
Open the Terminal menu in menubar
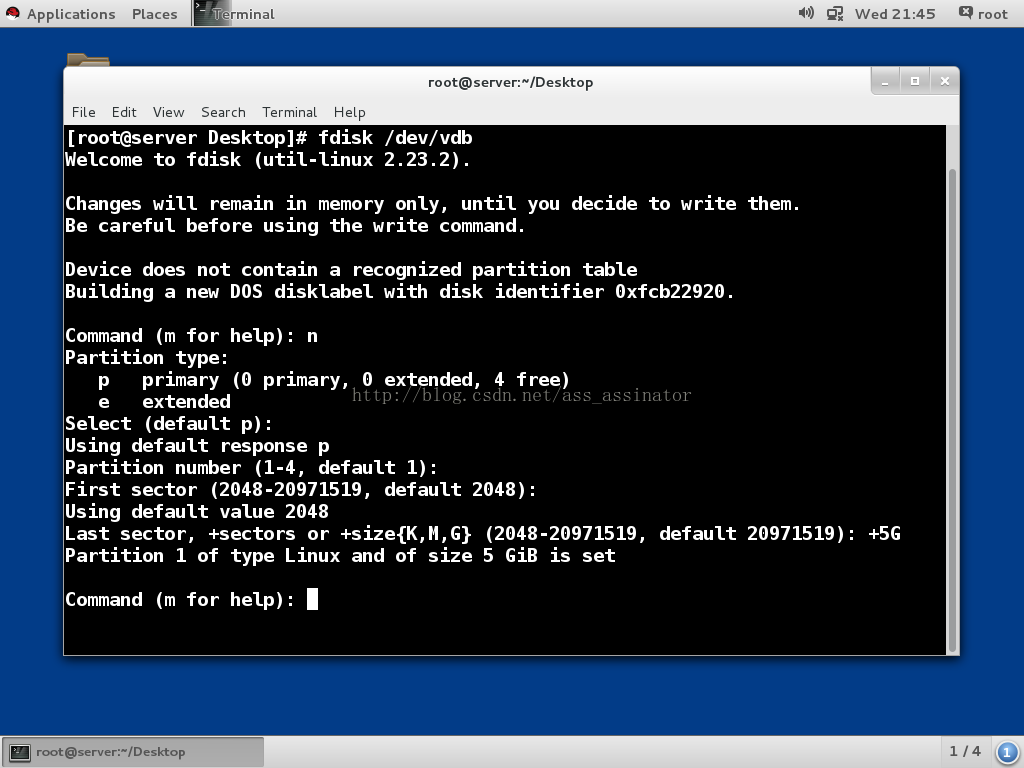pyautogui.click(x=289, y=112)
